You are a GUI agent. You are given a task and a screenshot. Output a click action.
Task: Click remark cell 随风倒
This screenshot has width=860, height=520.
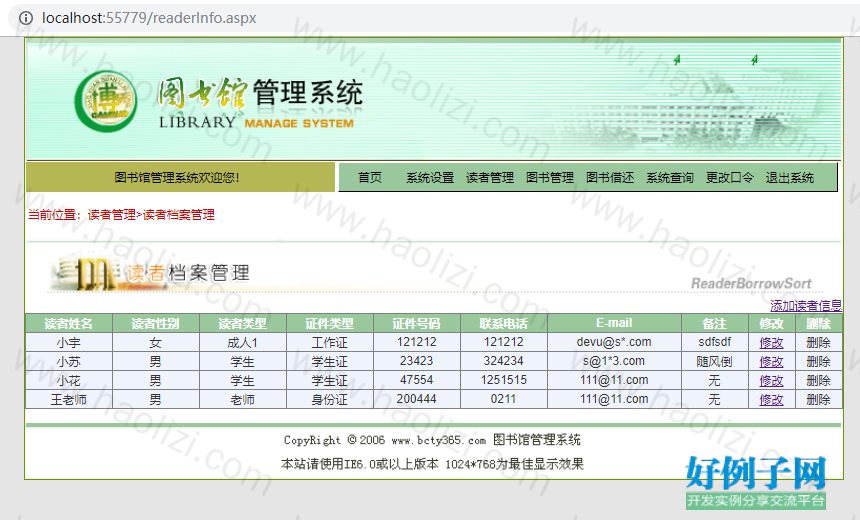tap(715, 362)
